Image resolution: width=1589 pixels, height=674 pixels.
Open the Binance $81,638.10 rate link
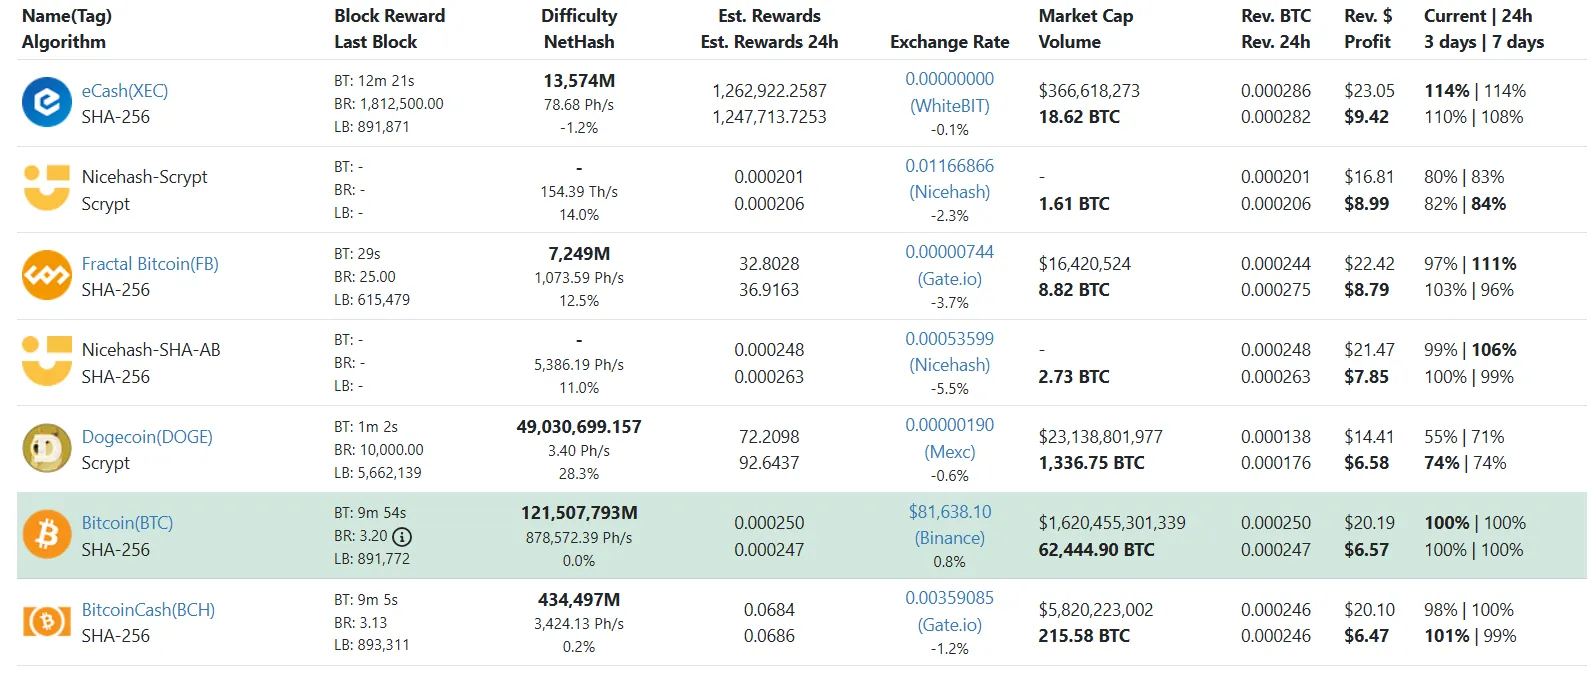click(x=950, y=512)
